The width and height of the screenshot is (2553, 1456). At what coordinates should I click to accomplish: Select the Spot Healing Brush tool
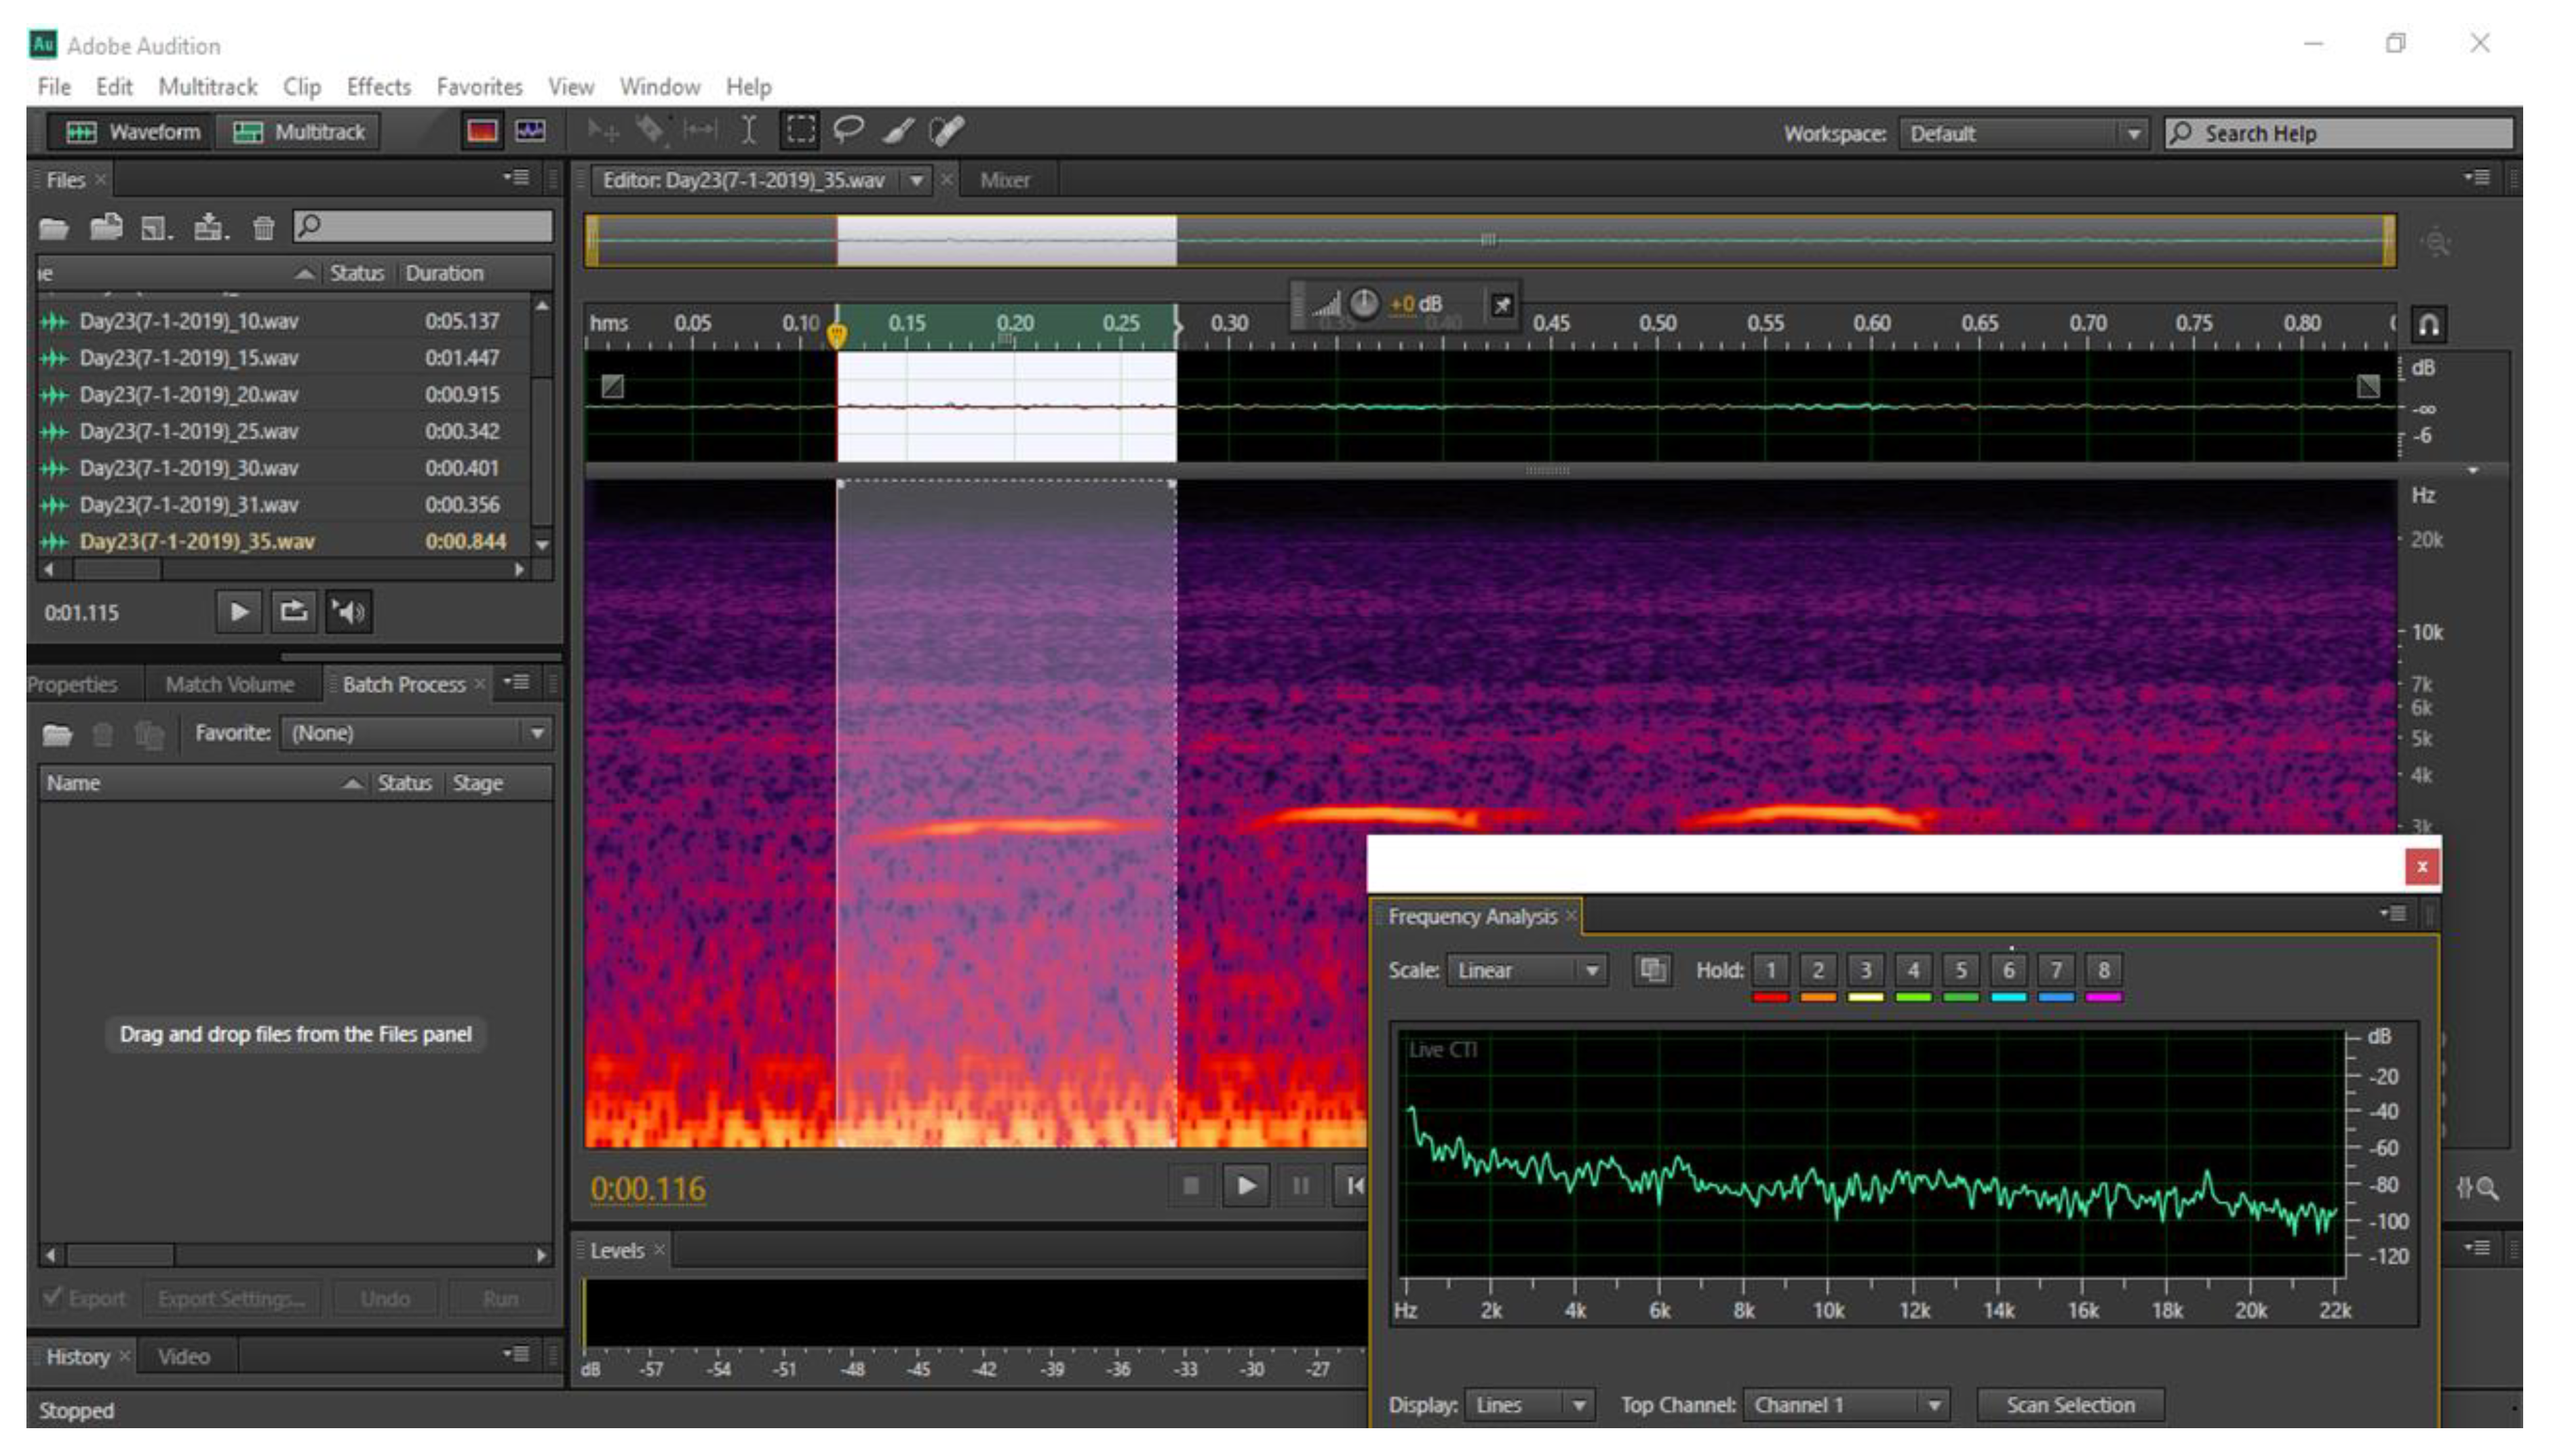pyautogui.click(x=946, y=131)
